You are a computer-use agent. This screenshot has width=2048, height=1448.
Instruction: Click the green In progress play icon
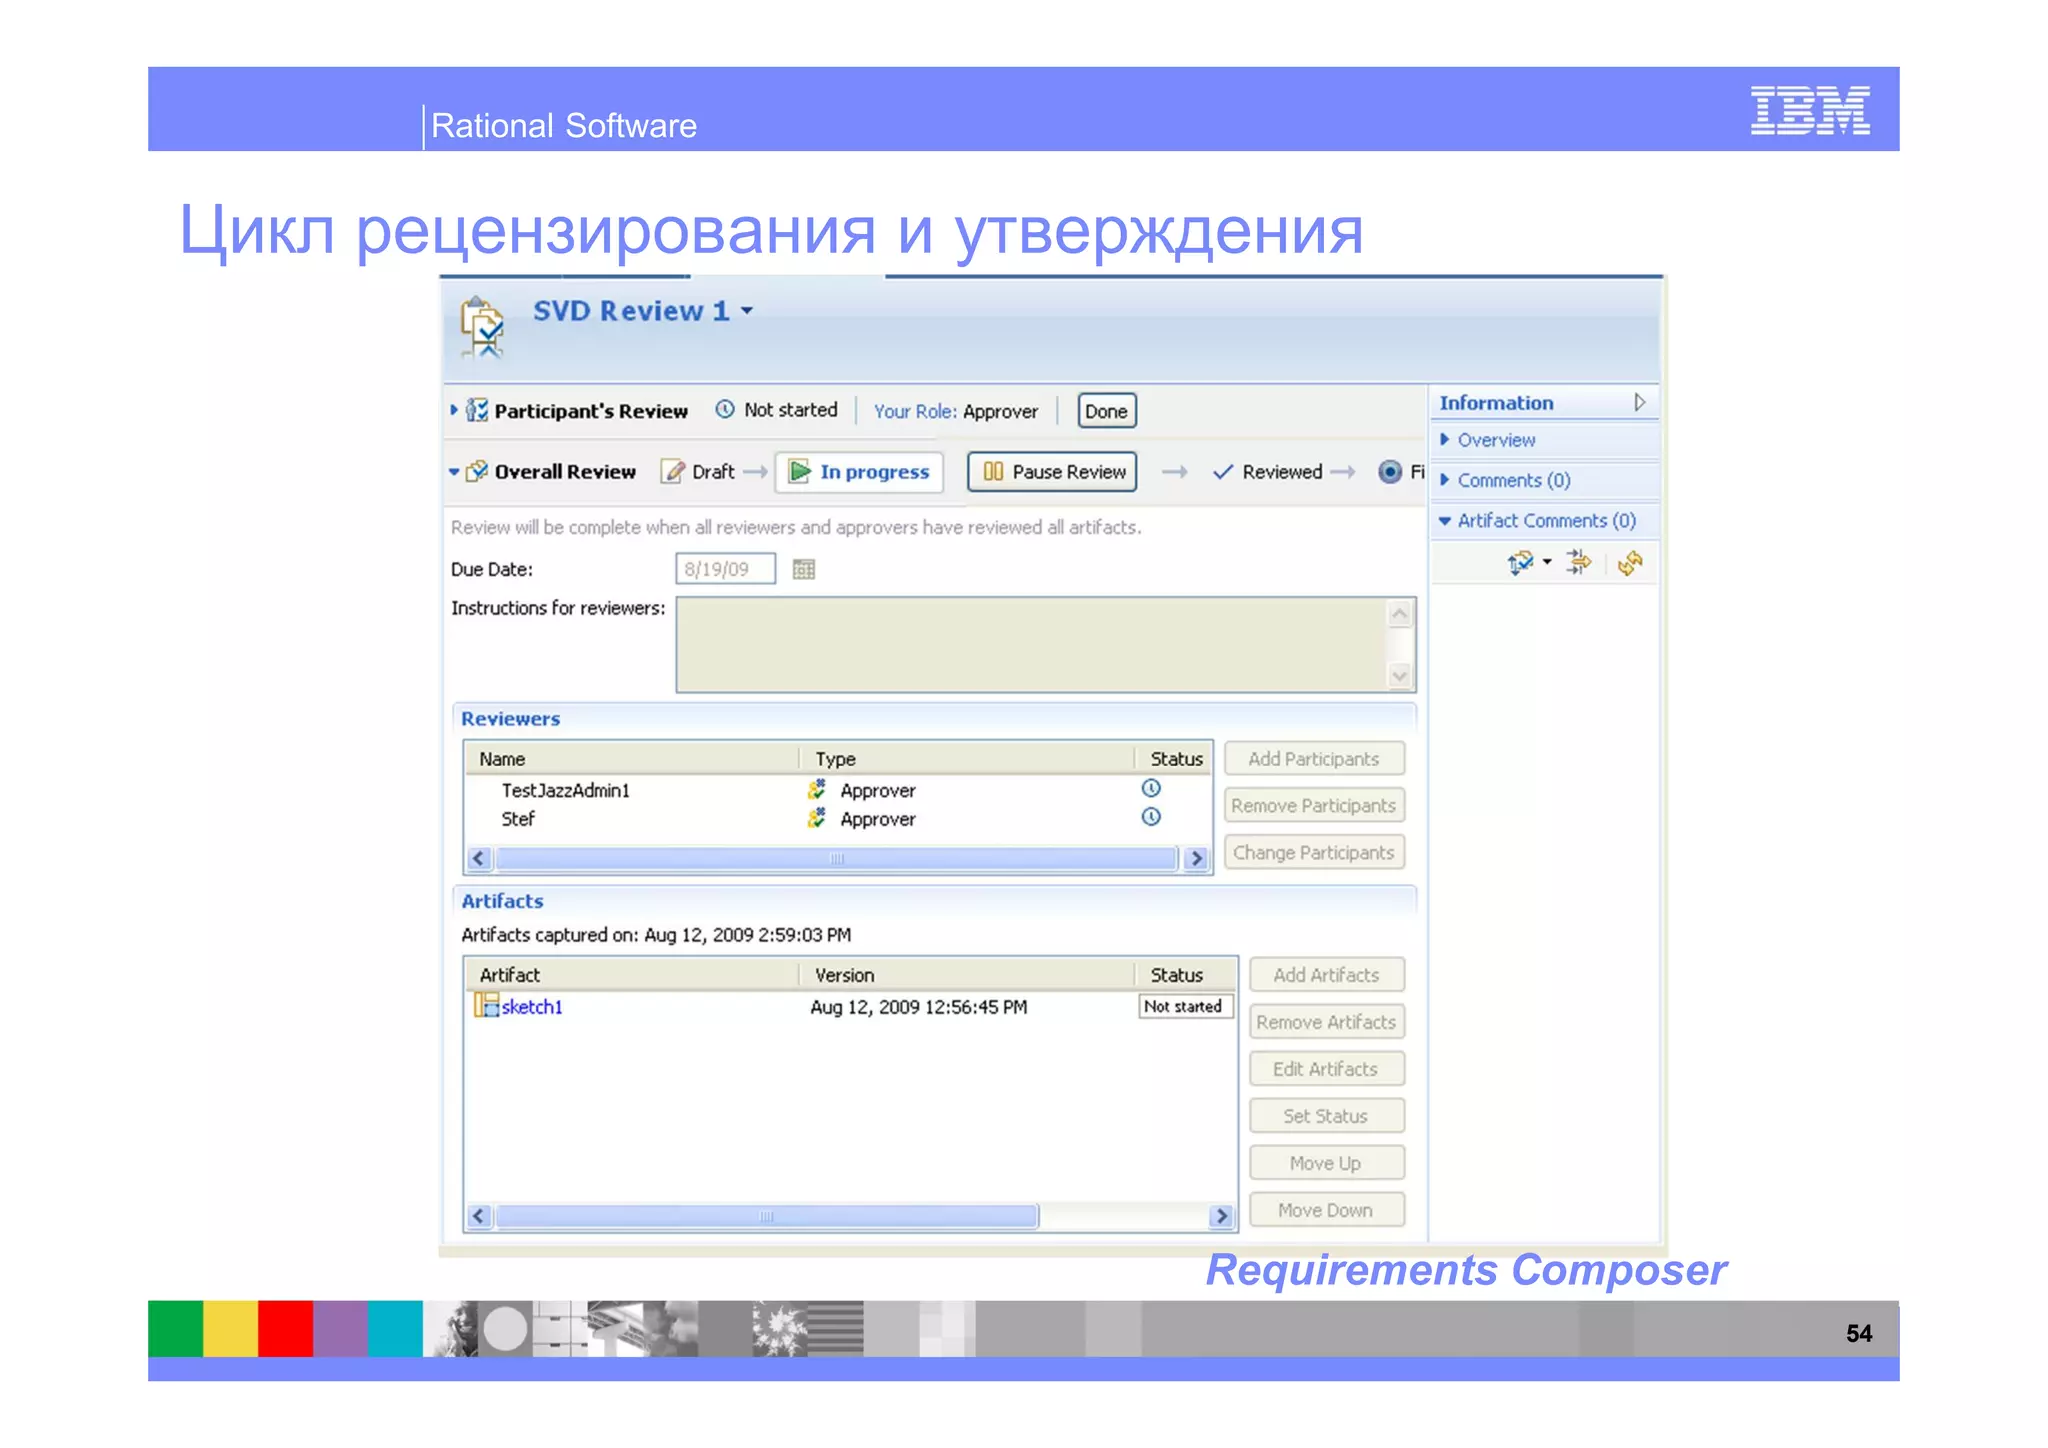point(799,471)
